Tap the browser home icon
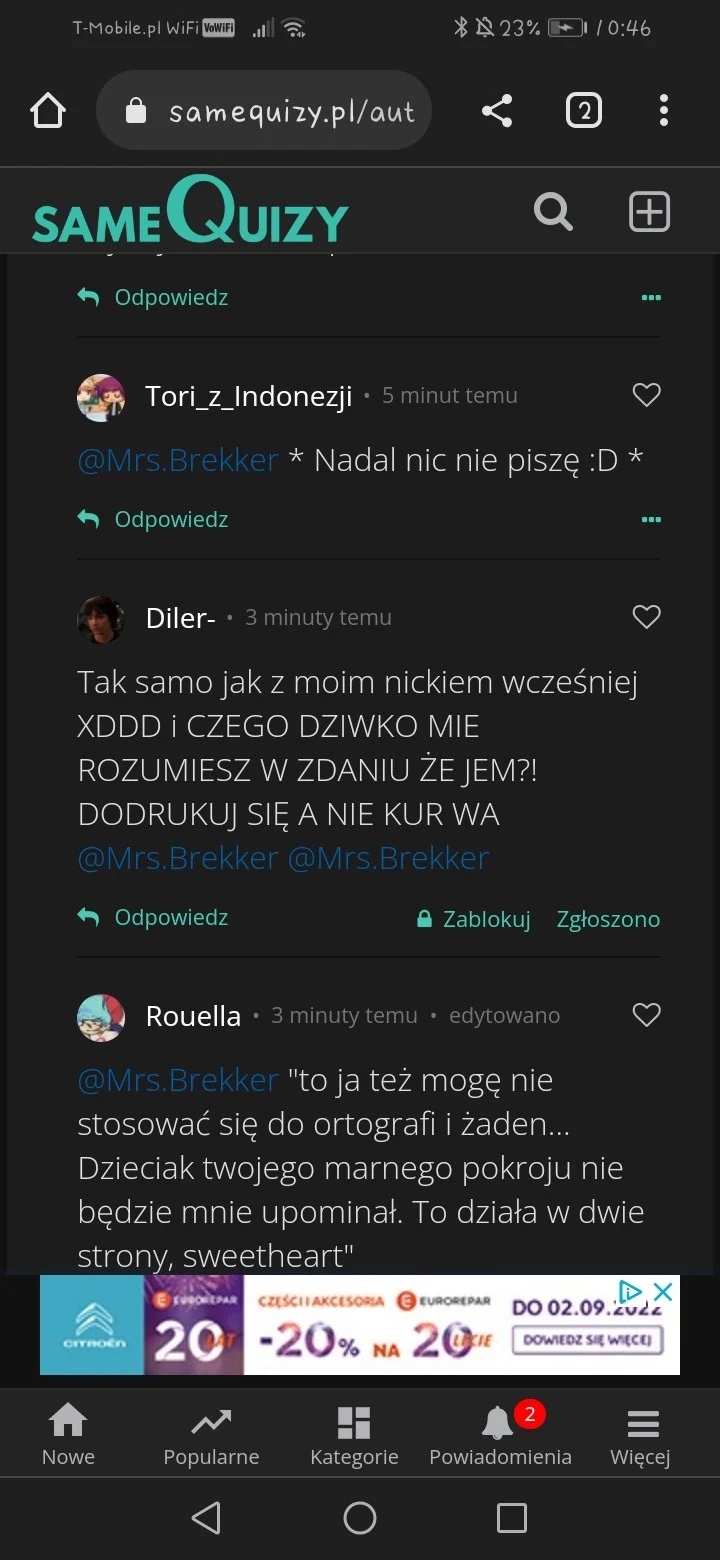Image resolution: width=720 pixels, height=1560 pixels. click(x=48, y=111)
